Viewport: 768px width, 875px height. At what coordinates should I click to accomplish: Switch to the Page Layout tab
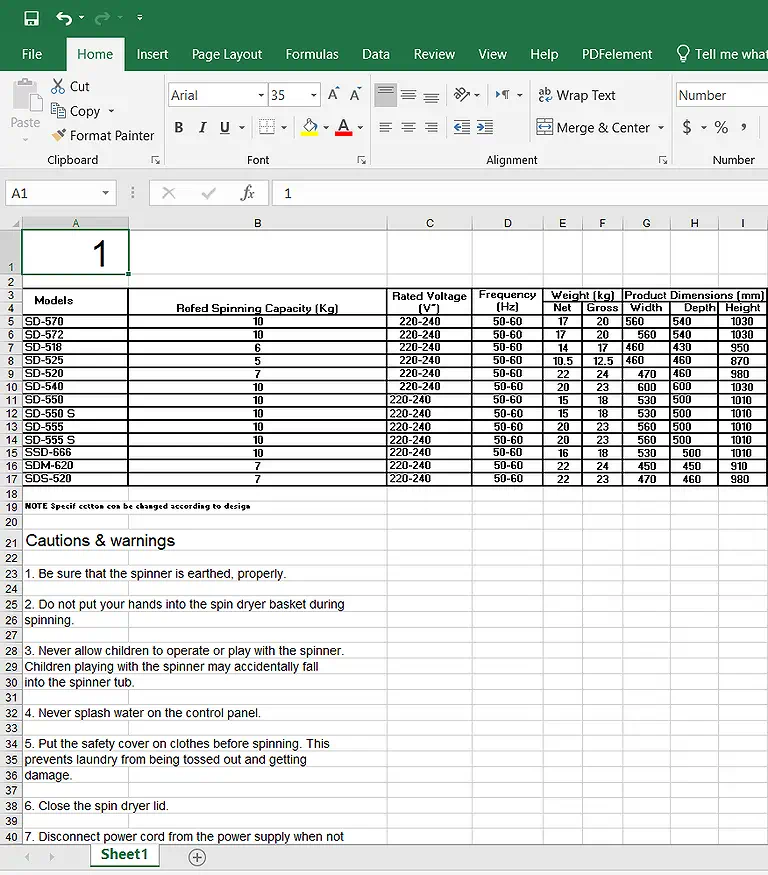227,54
